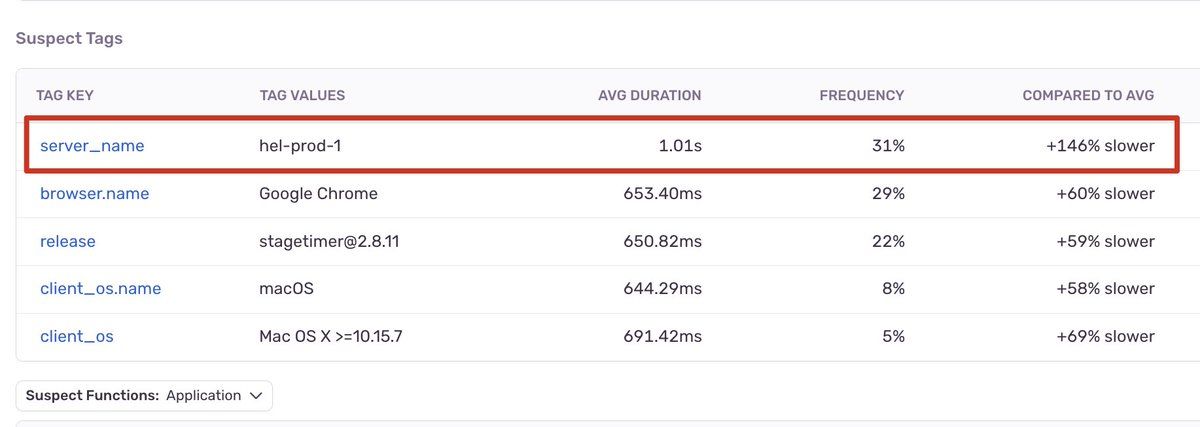Open the browser.name tag link

click(94, 194)
